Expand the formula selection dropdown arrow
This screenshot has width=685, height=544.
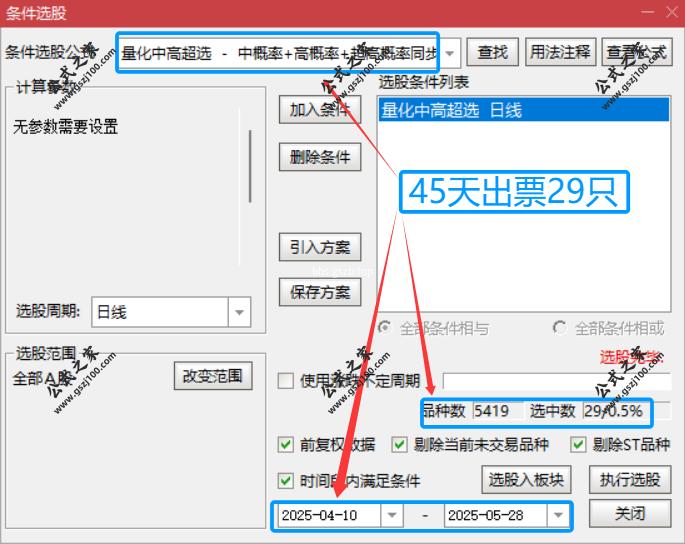pos(450,53)
